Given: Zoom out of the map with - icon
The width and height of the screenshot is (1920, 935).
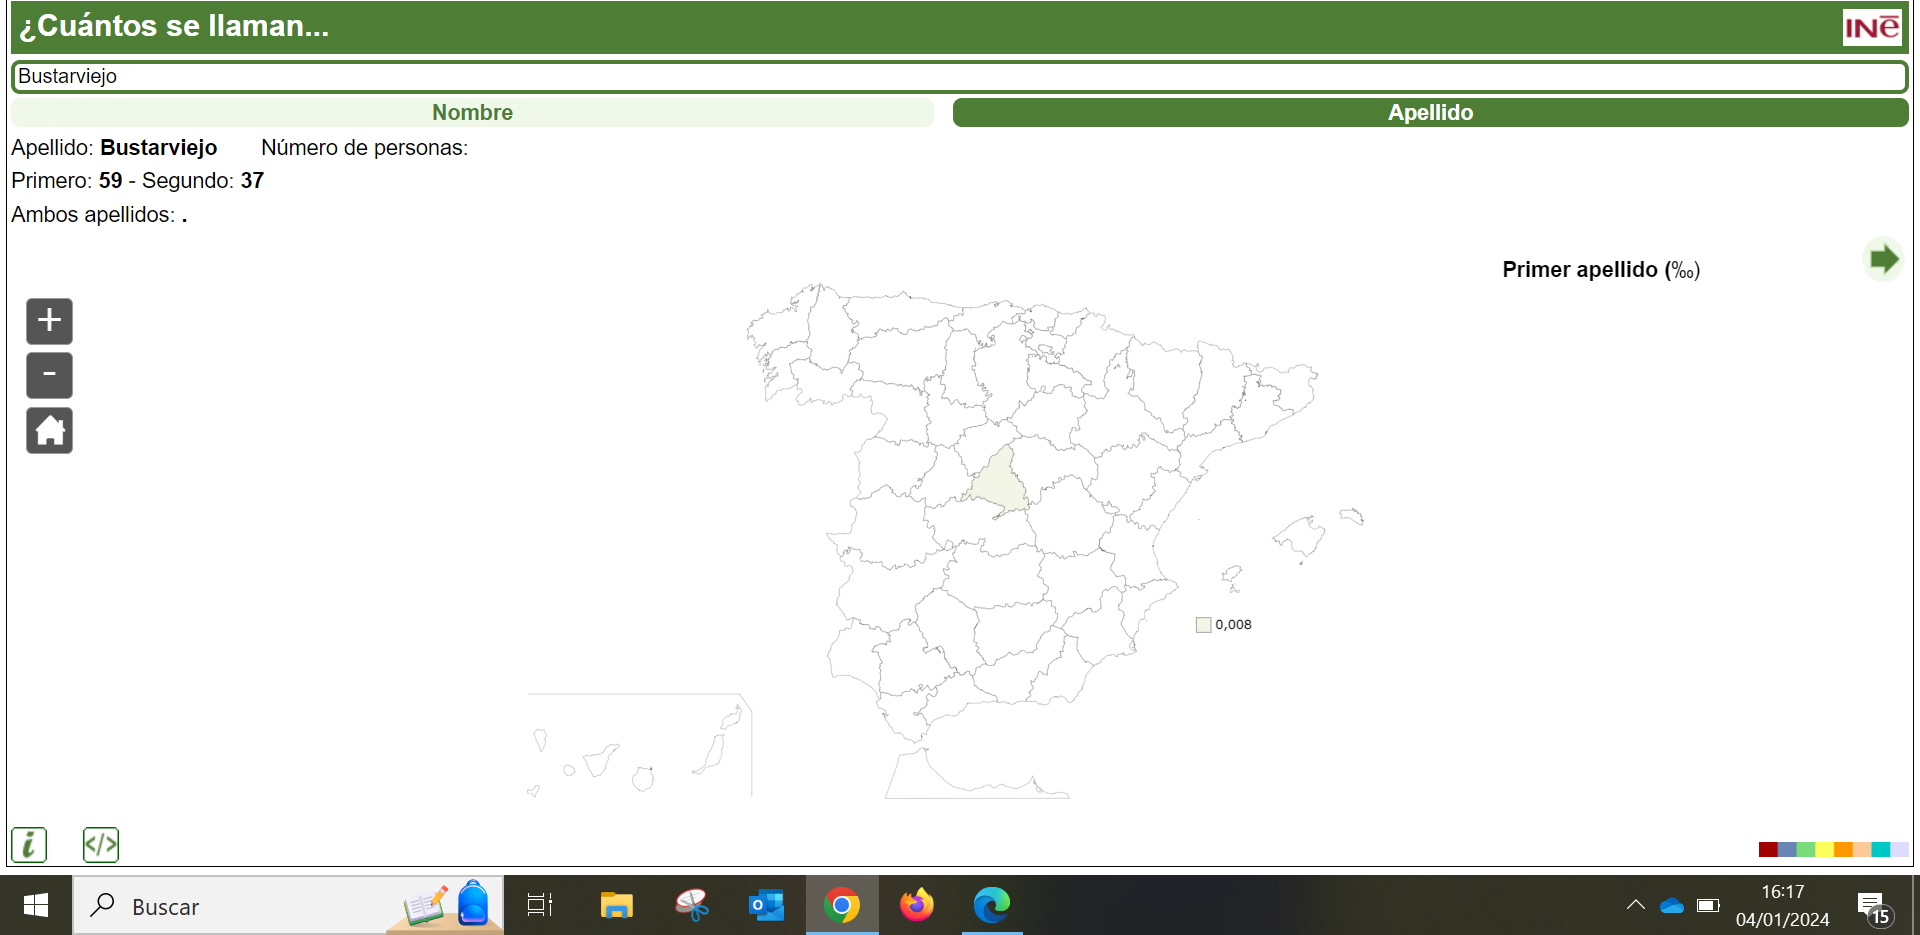Looking at the screenshot, I should 49,375.
